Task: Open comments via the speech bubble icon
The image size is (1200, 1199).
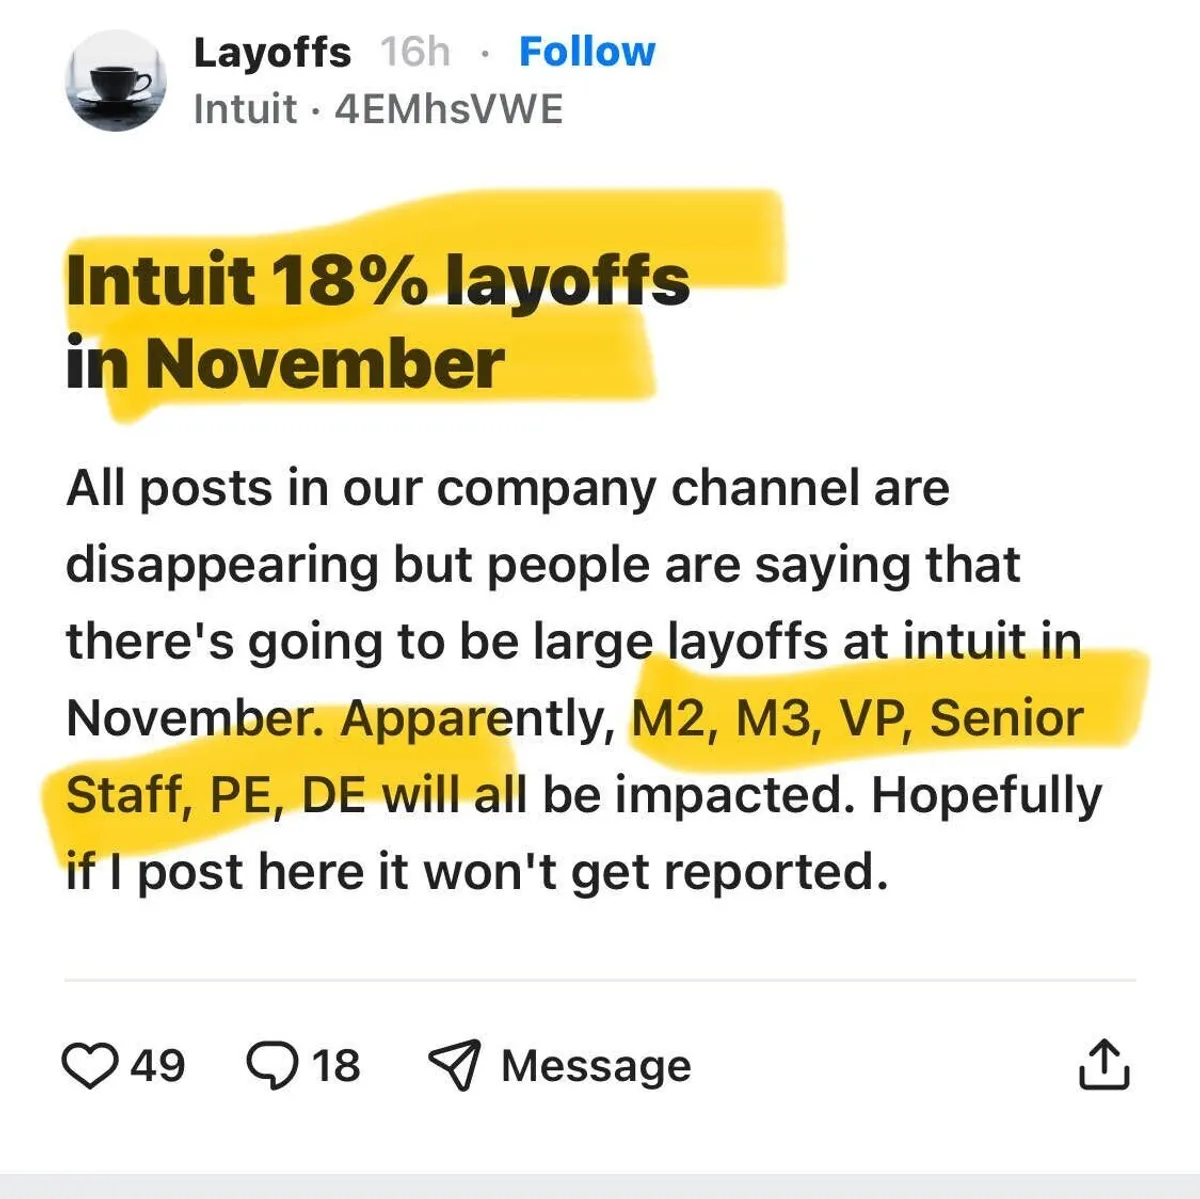Action: 272,1065
